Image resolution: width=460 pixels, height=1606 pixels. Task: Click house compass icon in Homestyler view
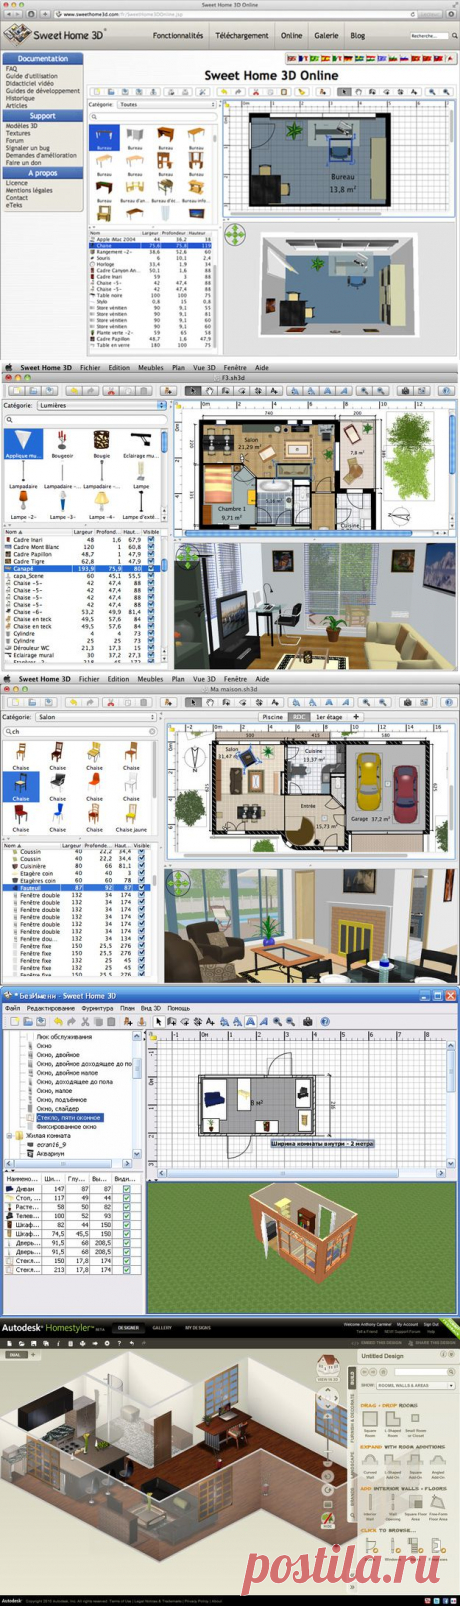[x=326, y=1365]
